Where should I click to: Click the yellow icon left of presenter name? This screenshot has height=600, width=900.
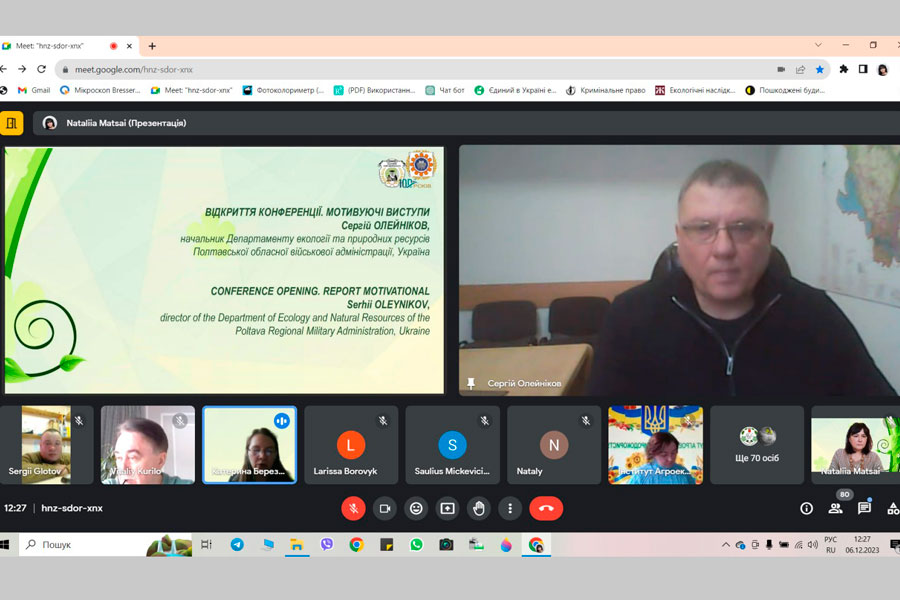pos(11,123)
